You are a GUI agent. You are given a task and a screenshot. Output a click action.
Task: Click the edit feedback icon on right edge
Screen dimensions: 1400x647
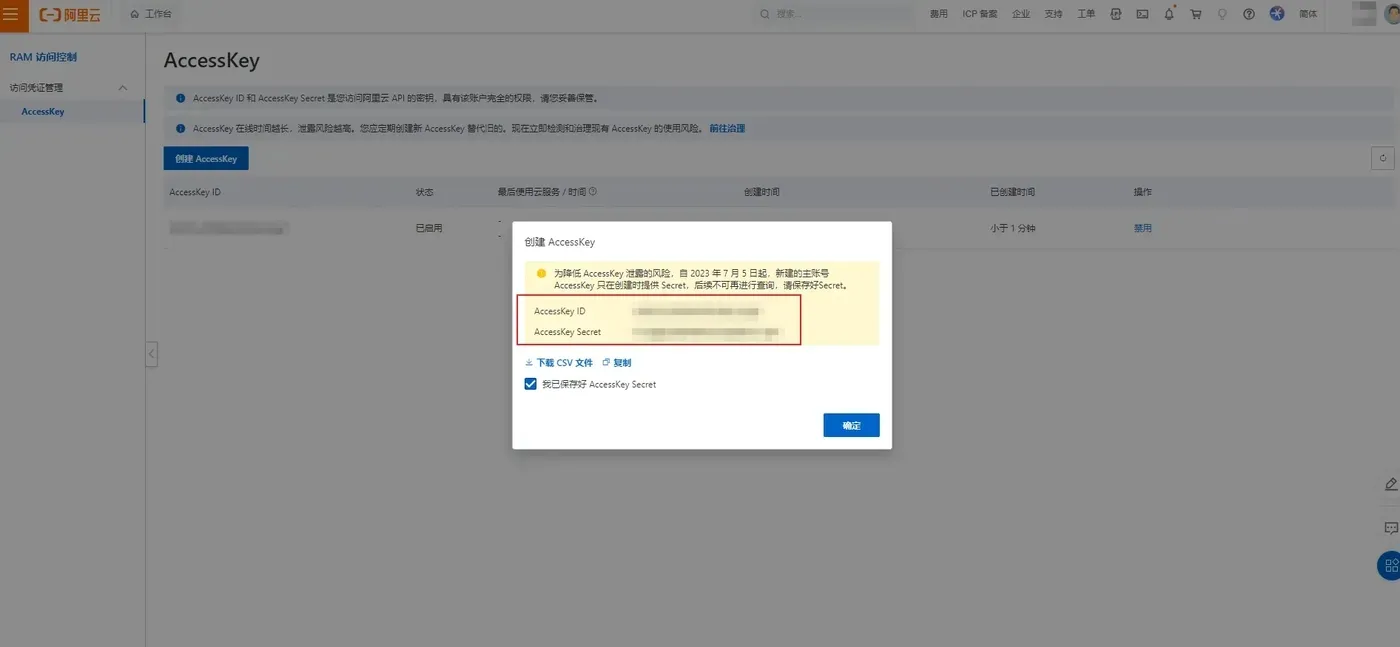(1391, 484)
